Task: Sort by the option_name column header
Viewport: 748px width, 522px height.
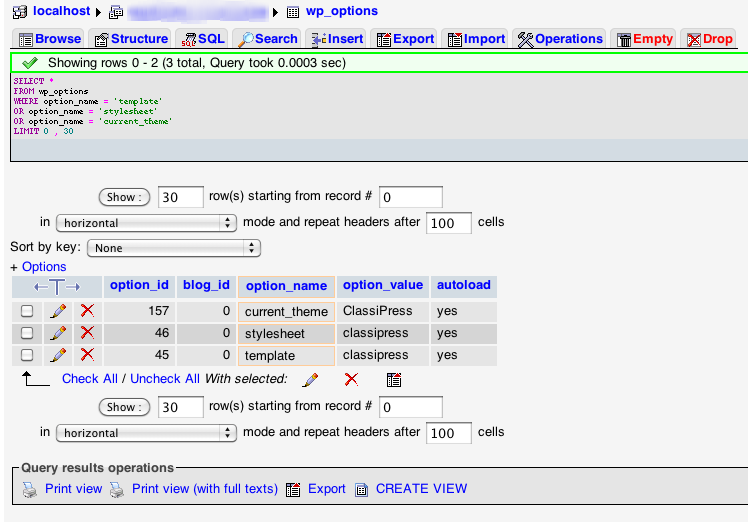Action: click(286, 286)
